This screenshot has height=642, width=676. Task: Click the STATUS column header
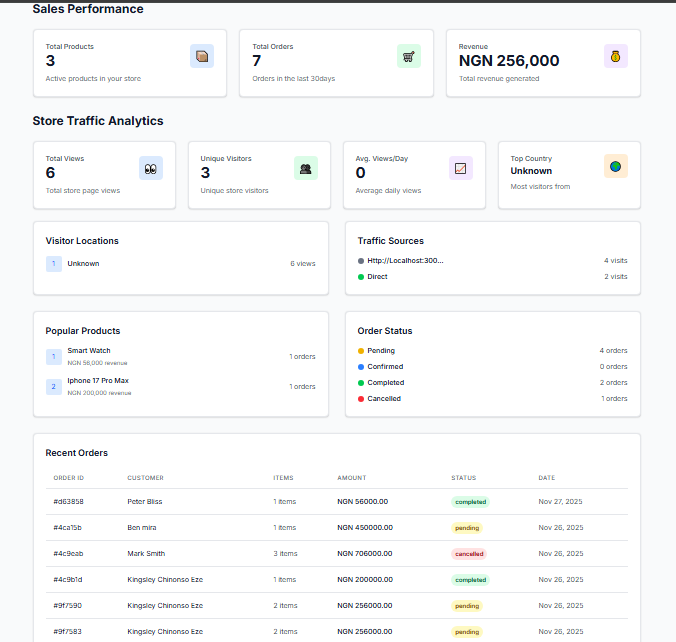point(464,478)
